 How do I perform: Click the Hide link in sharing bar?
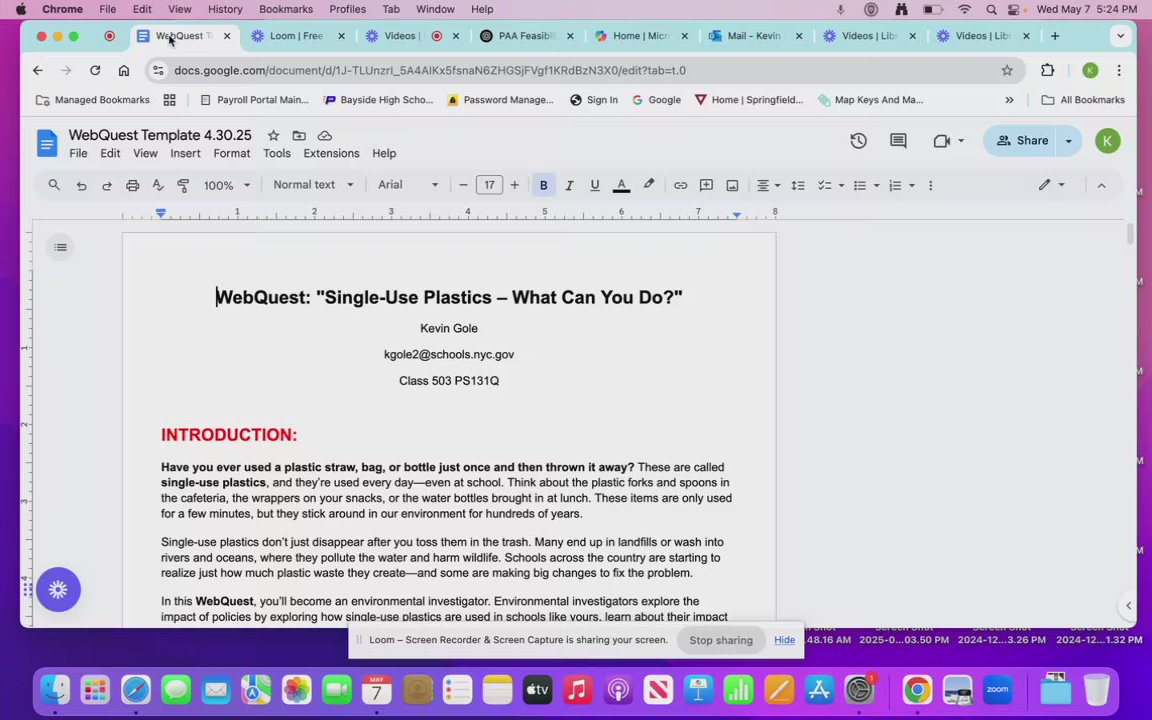point(784,640)
